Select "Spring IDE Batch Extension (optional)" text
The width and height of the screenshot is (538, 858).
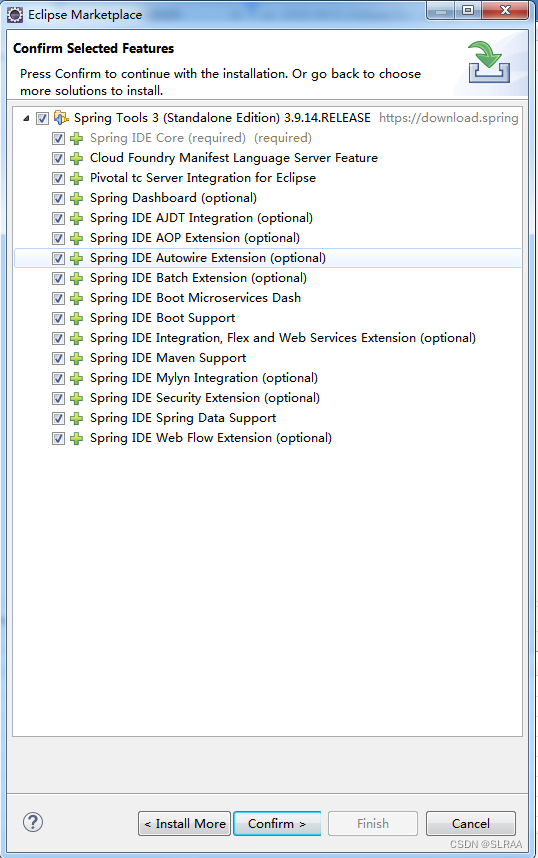[198, 277]
